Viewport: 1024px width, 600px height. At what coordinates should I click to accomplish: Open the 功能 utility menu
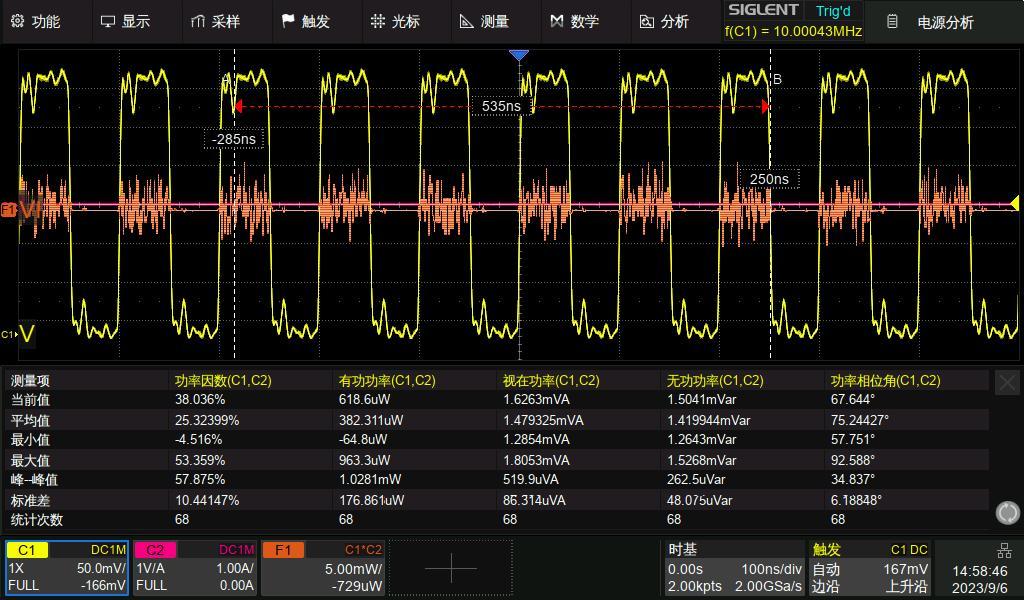pos(36,22)
